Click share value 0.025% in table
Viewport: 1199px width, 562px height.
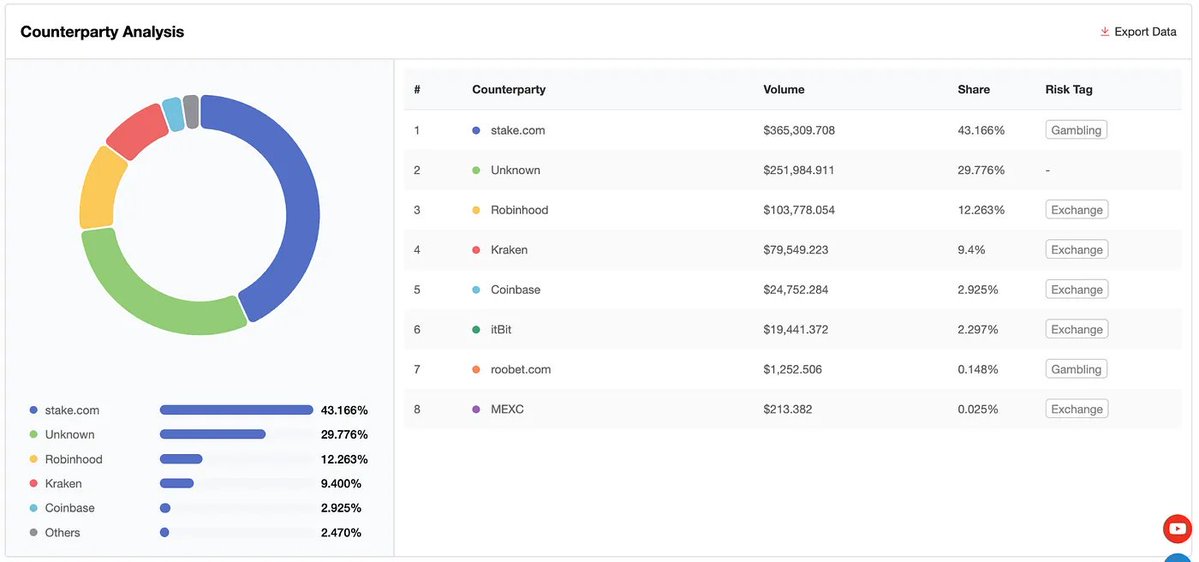[978, 409]
